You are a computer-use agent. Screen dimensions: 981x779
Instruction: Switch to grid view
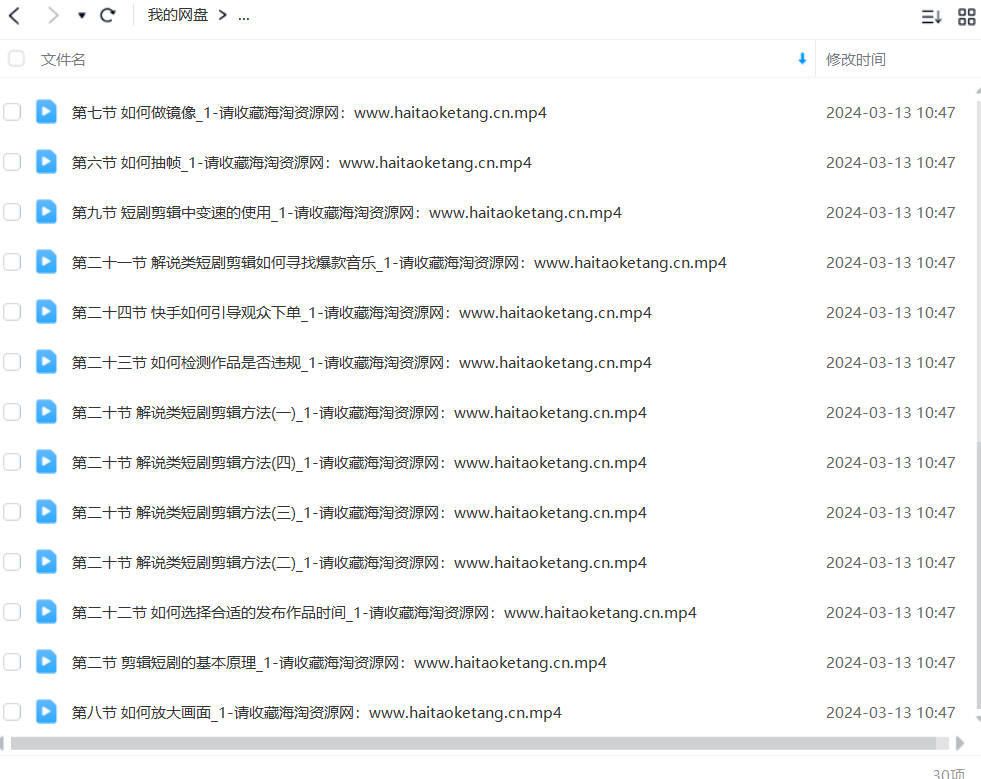pos(967,16)
